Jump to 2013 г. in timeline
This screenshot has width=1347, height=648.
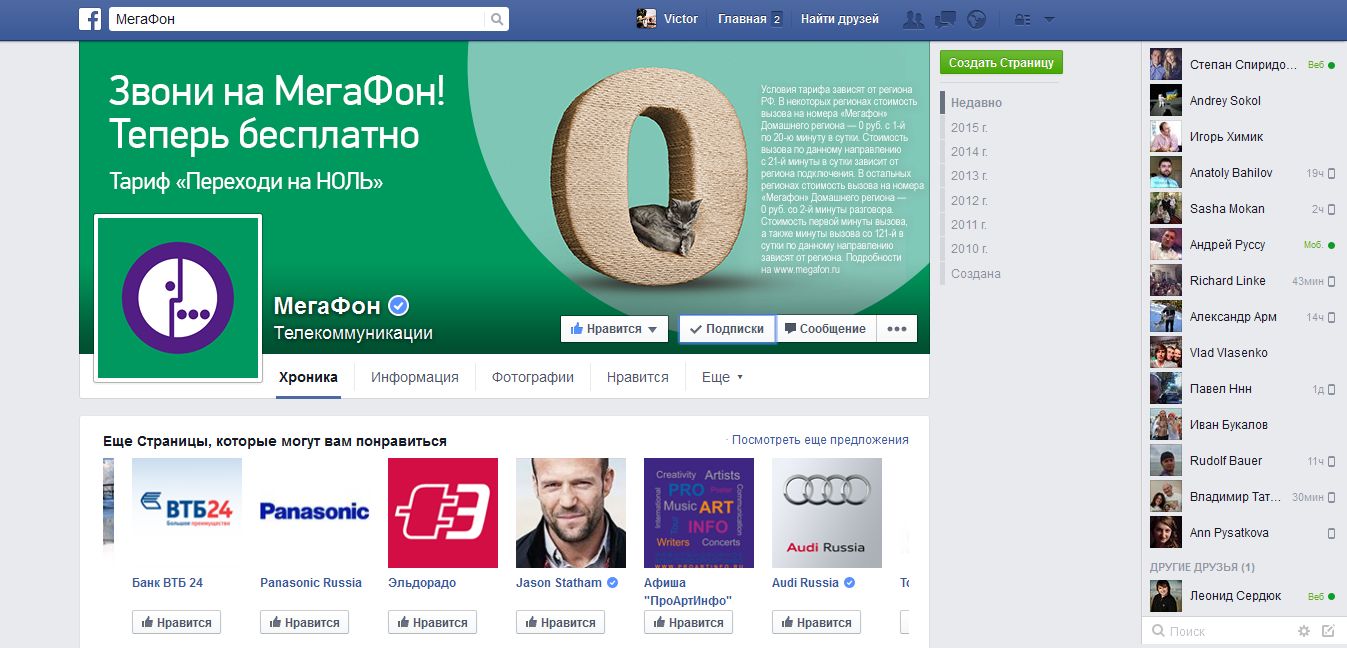click(x=969, y=176)
